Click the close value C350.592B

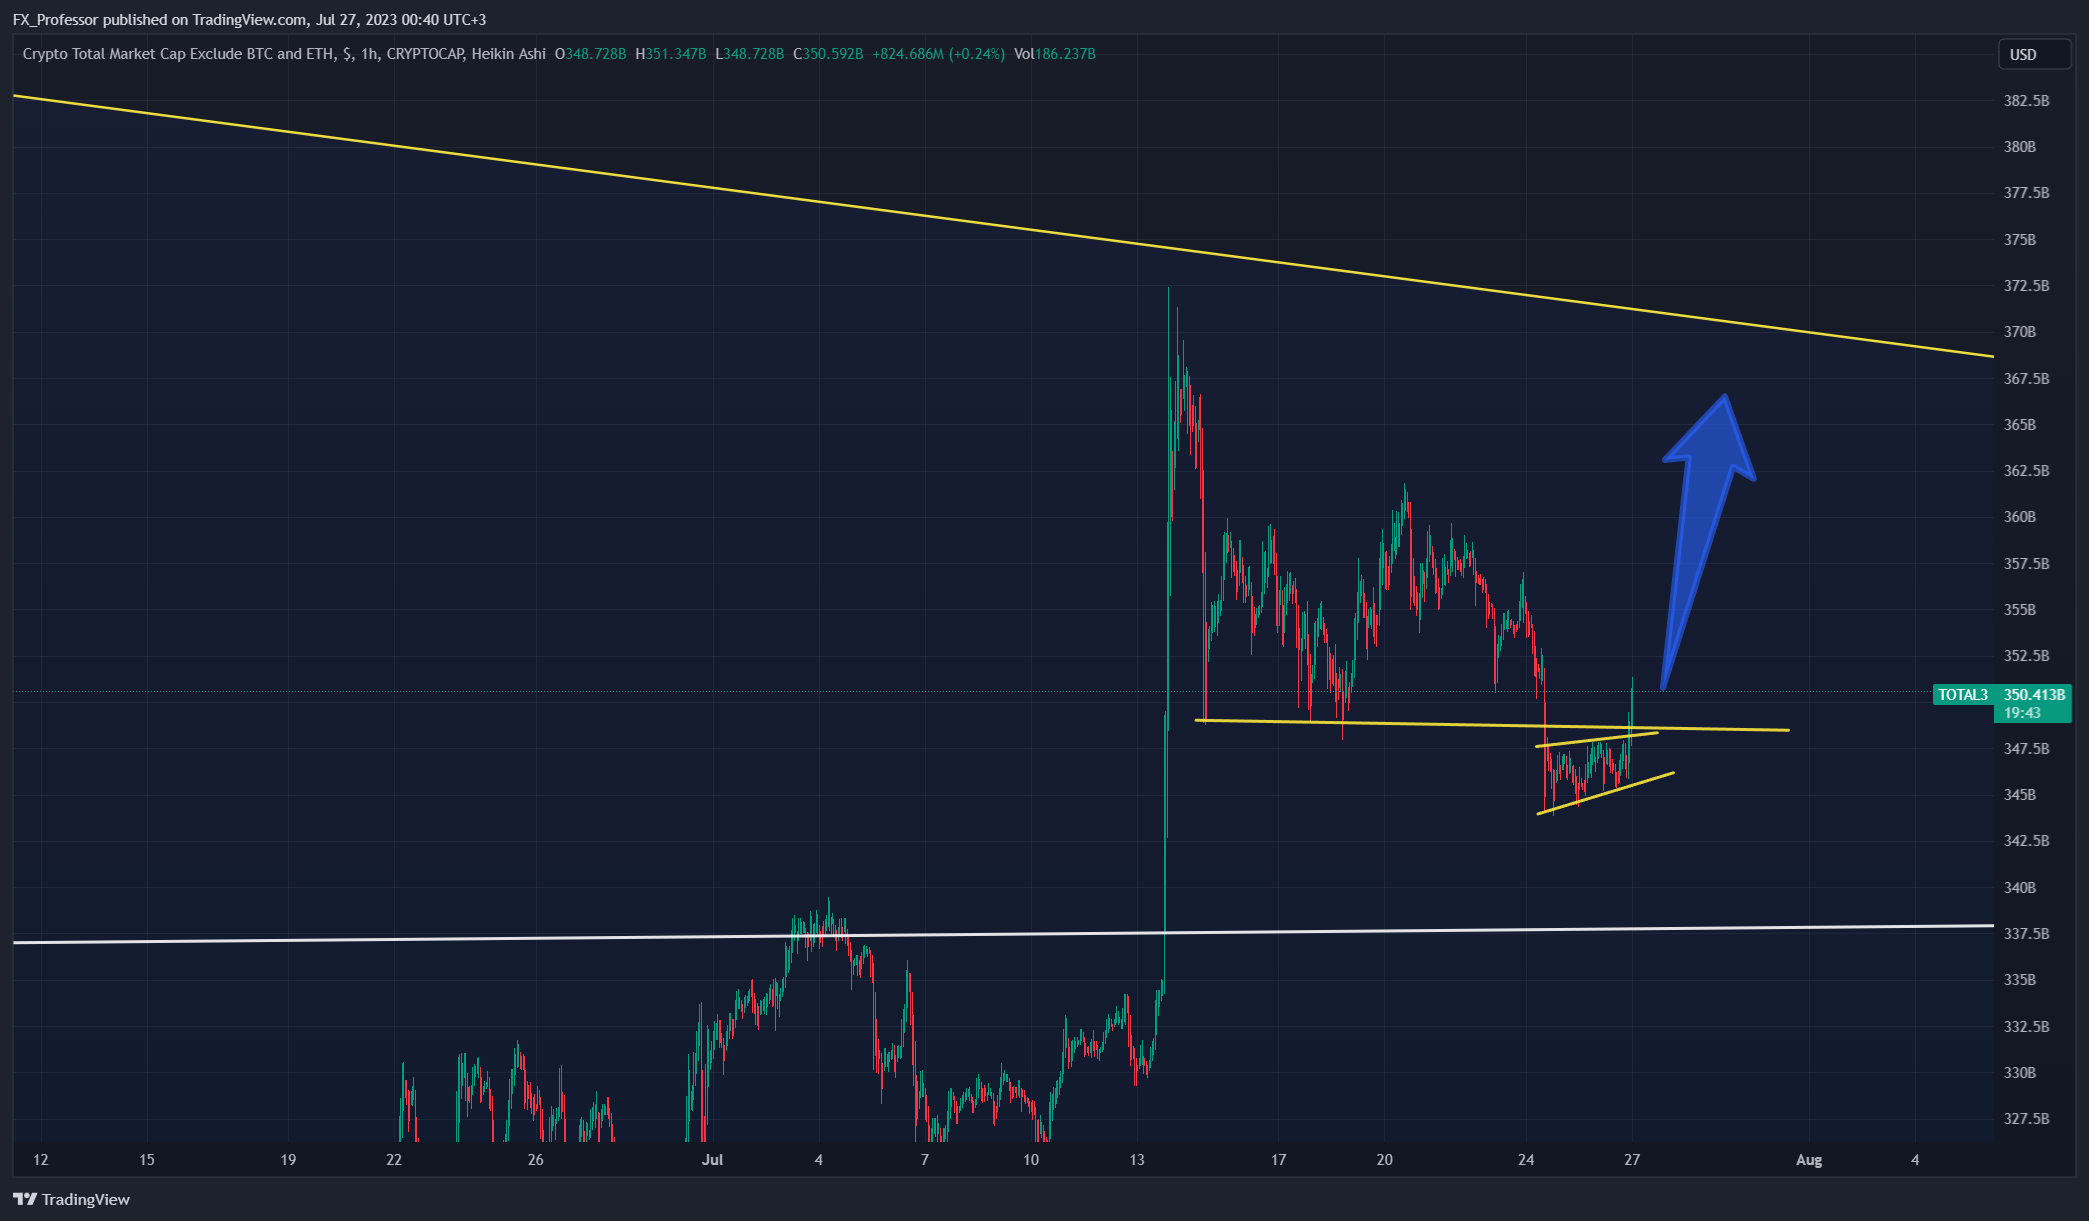(x=828, y=54)
